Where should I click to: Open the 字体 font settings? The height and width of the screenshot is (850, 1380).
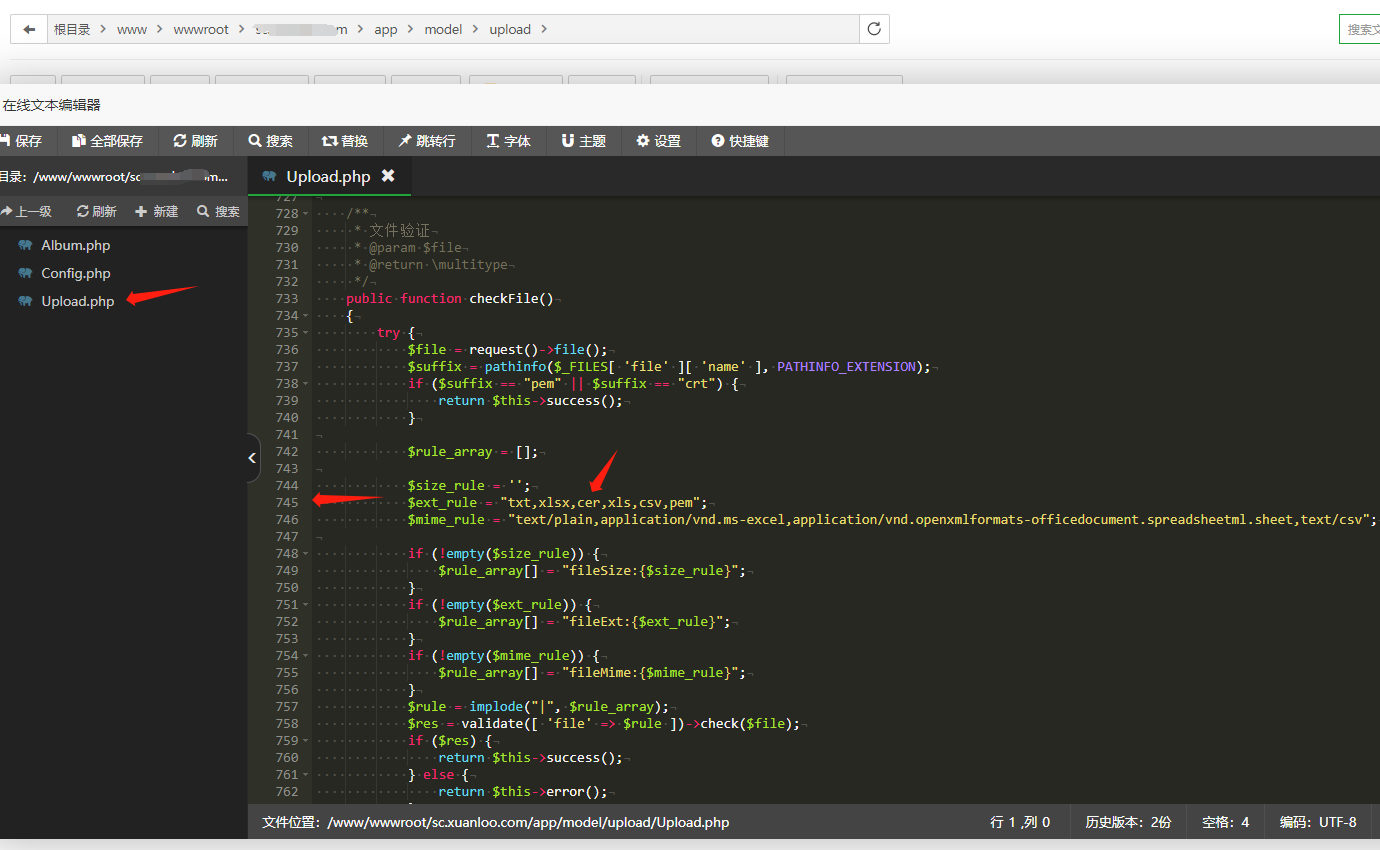(508, 141)
